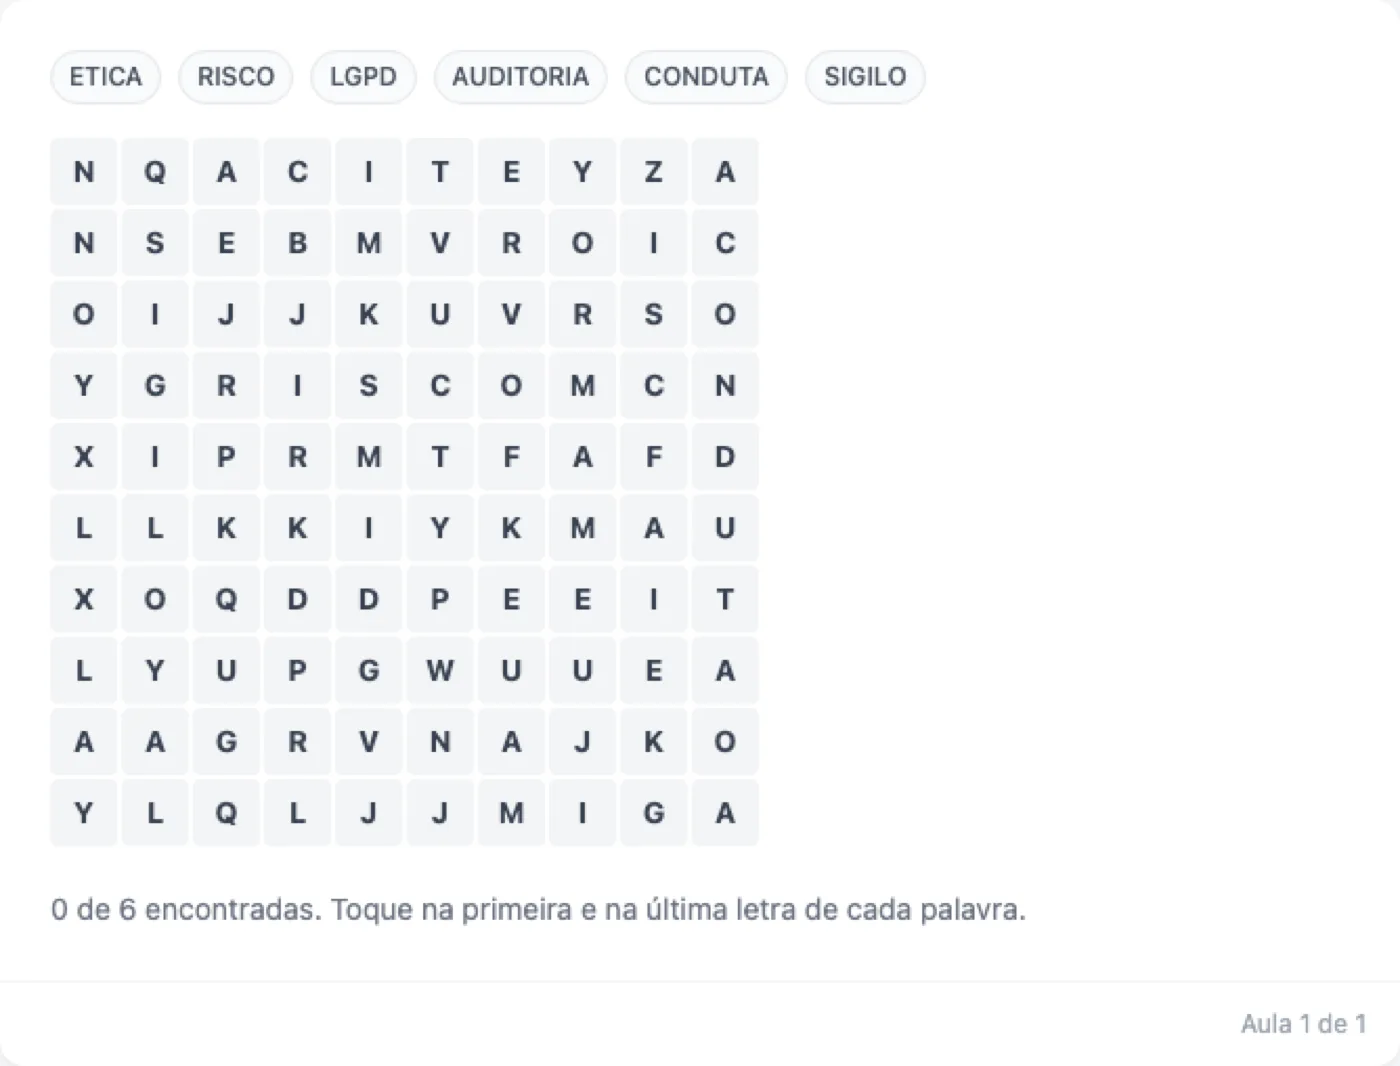Viewport: 1400px width, 1066px height.
Task: Select the SIGILO word chip
Action: 865,77
